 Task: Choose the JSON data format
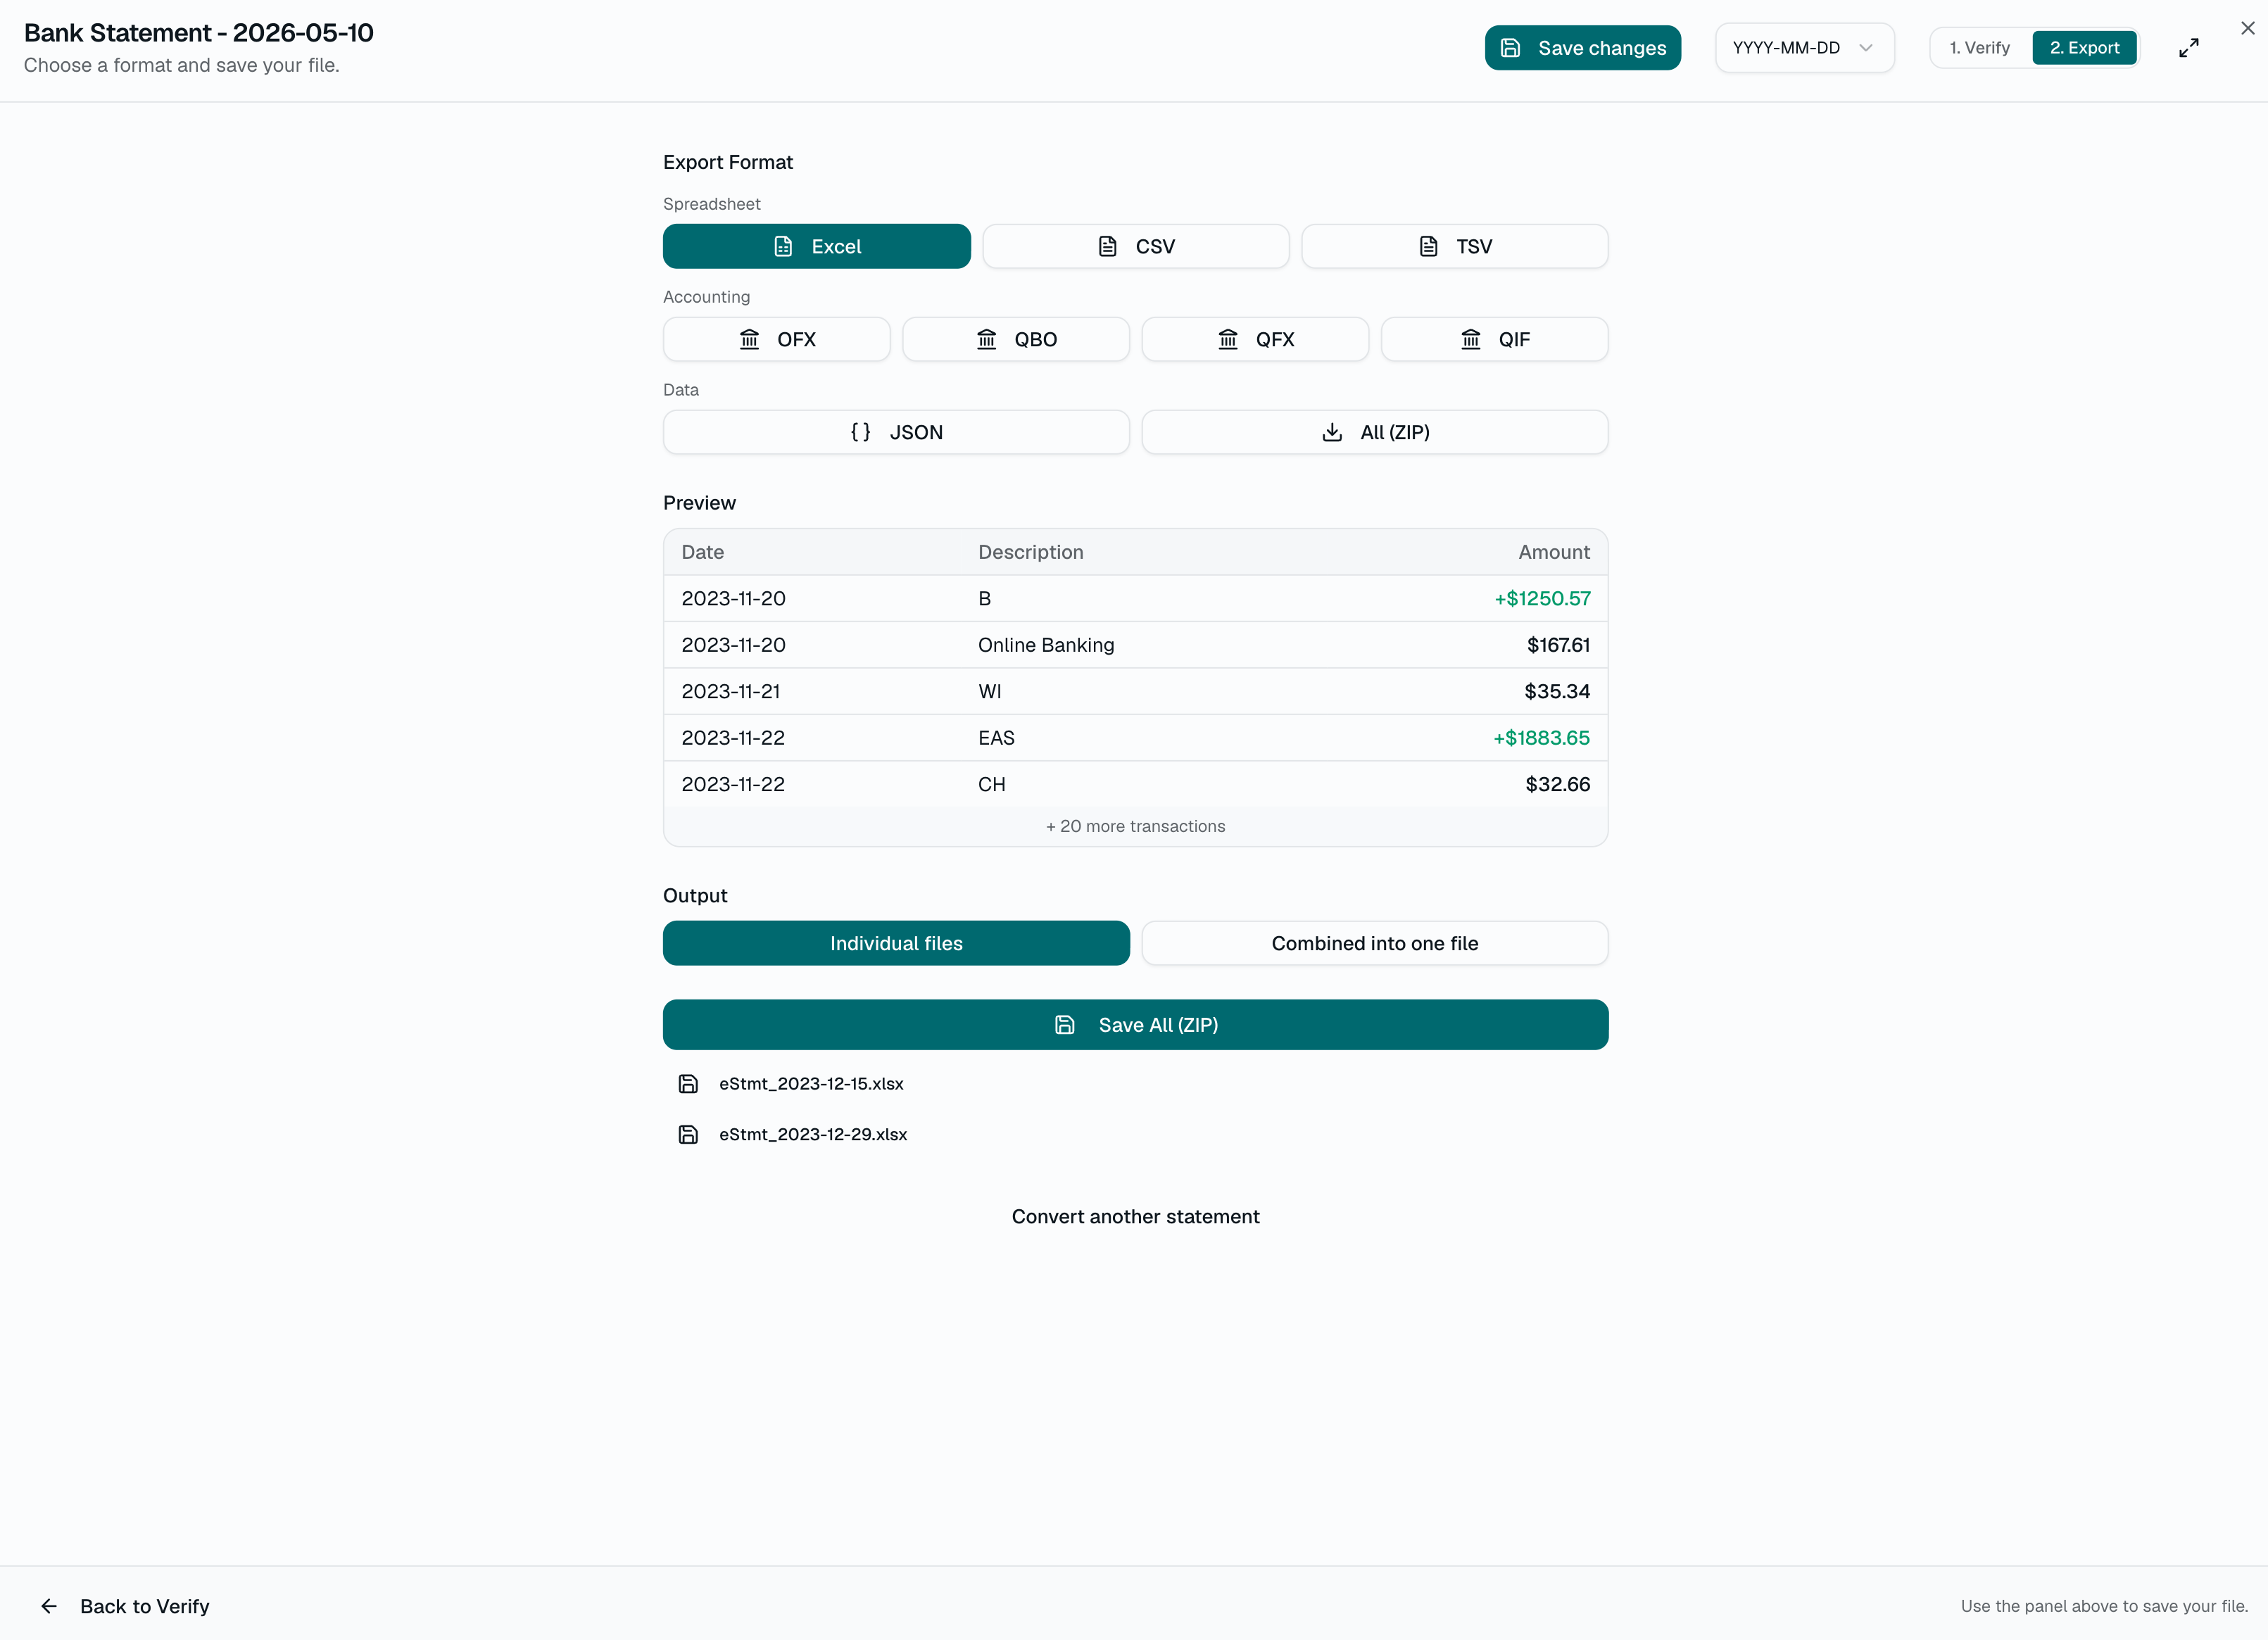(896, 432)
